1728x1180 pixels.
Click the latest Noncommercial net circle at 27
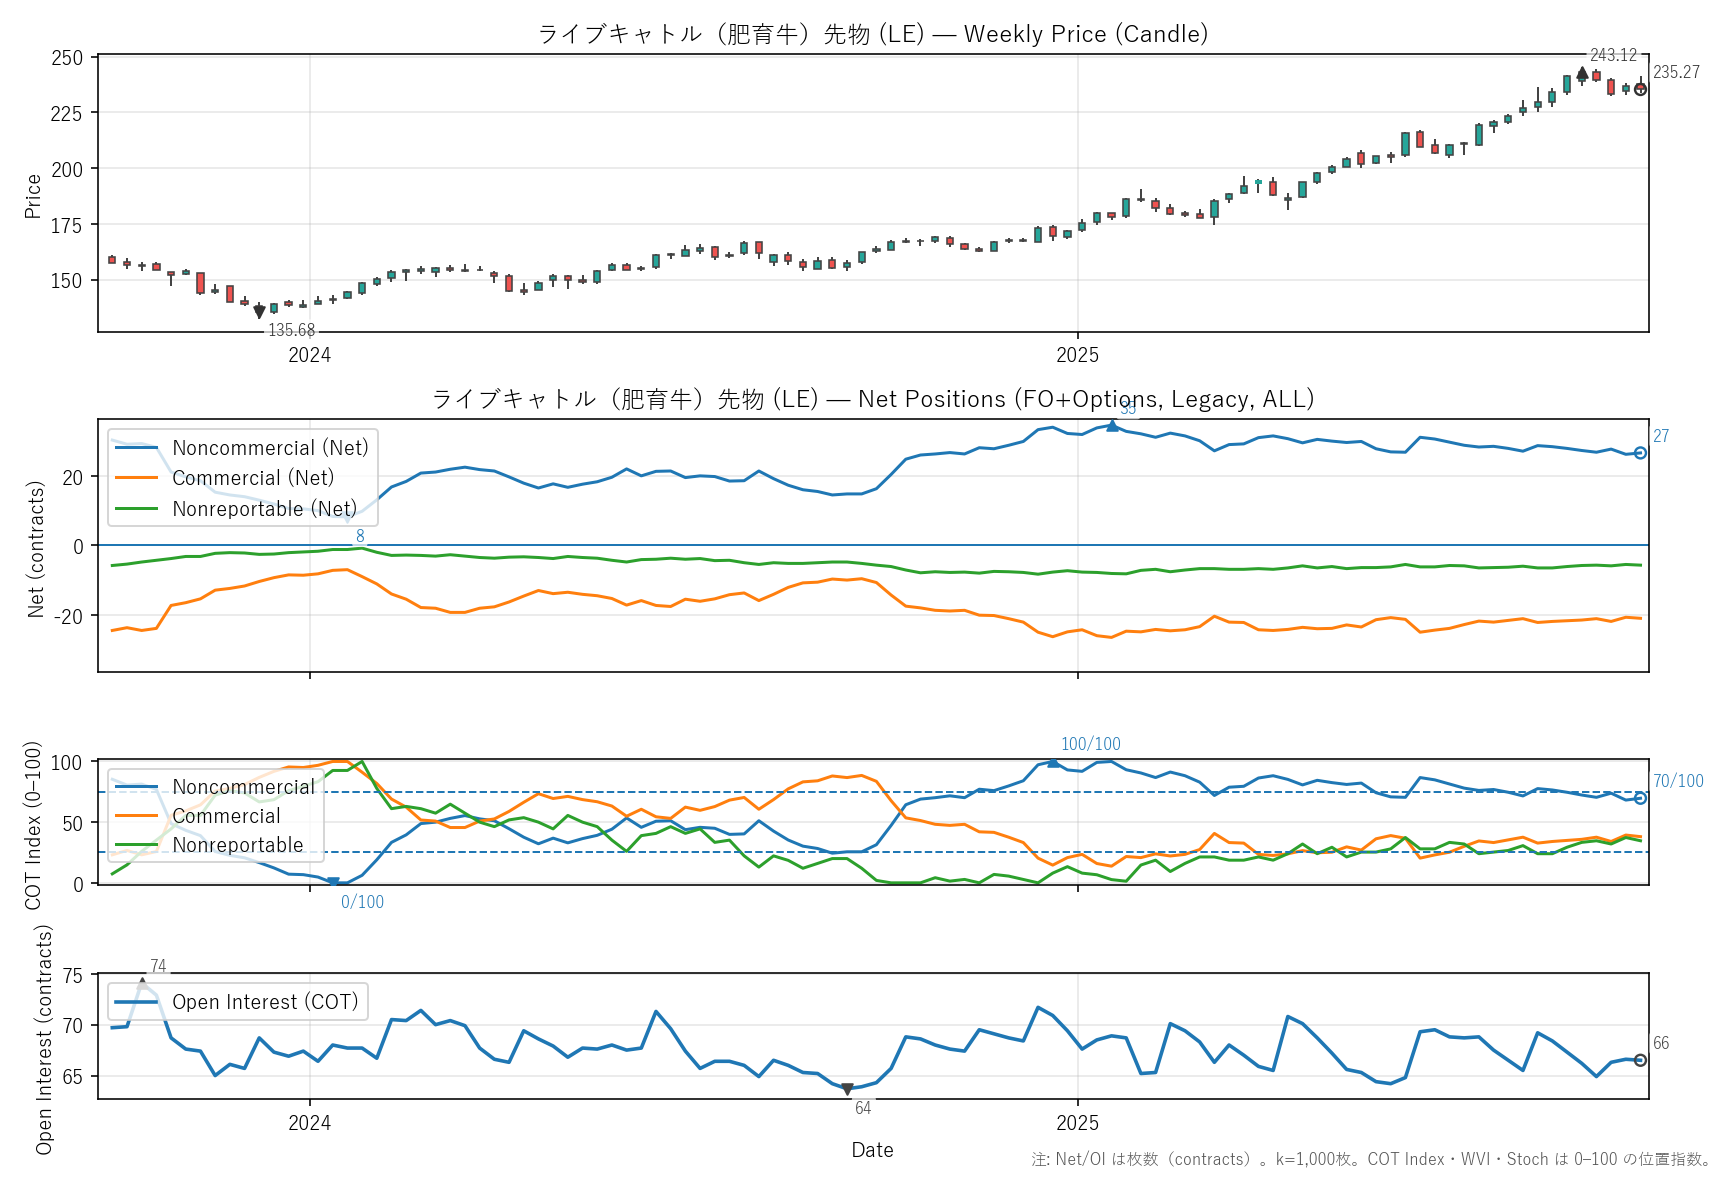click(1640, 453)
